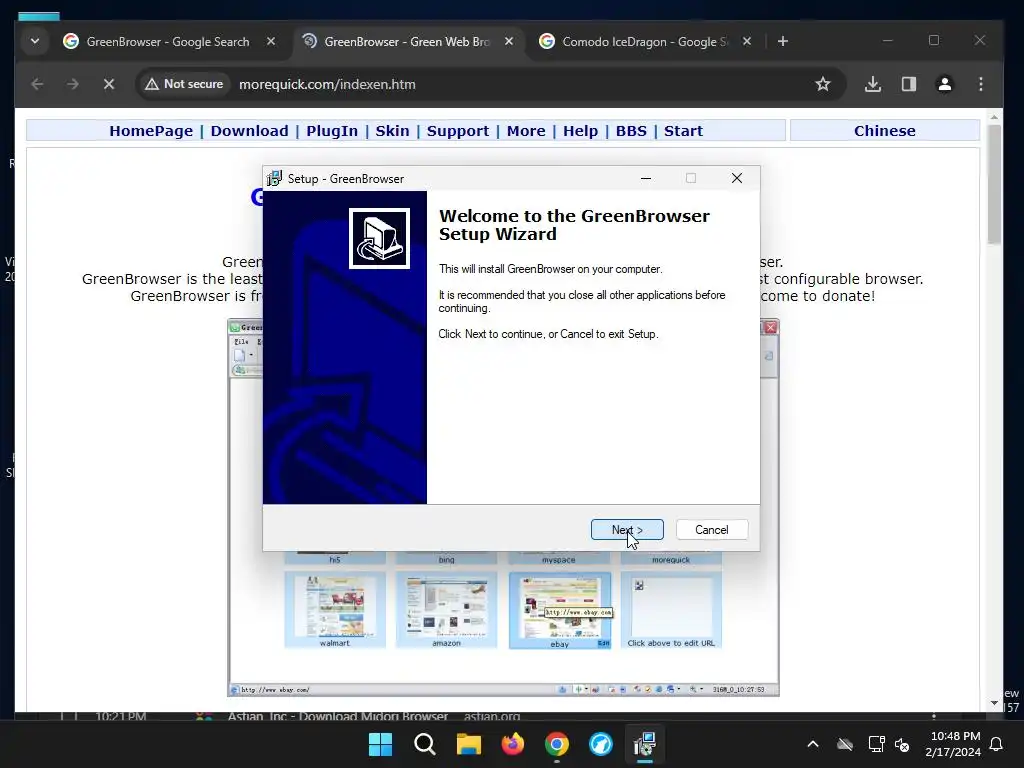
Task: Stop loading the page
Action: point(109,84)
